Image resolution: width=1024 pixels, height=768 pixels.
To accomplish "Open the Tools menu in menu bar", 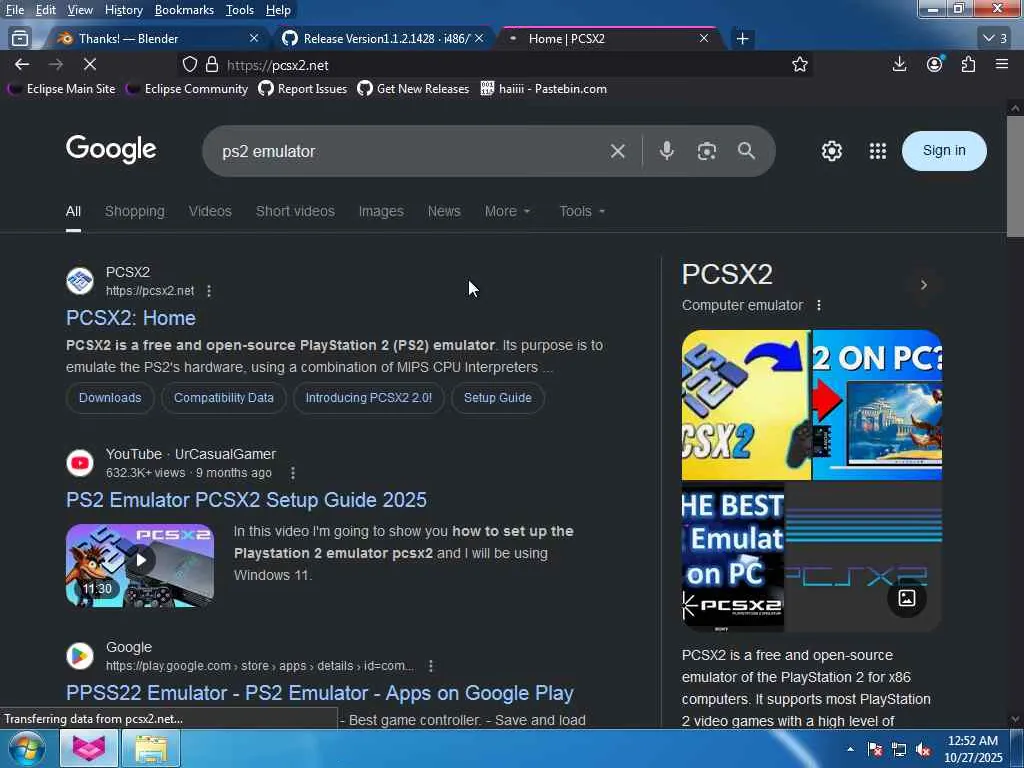I will click(240, 10).
